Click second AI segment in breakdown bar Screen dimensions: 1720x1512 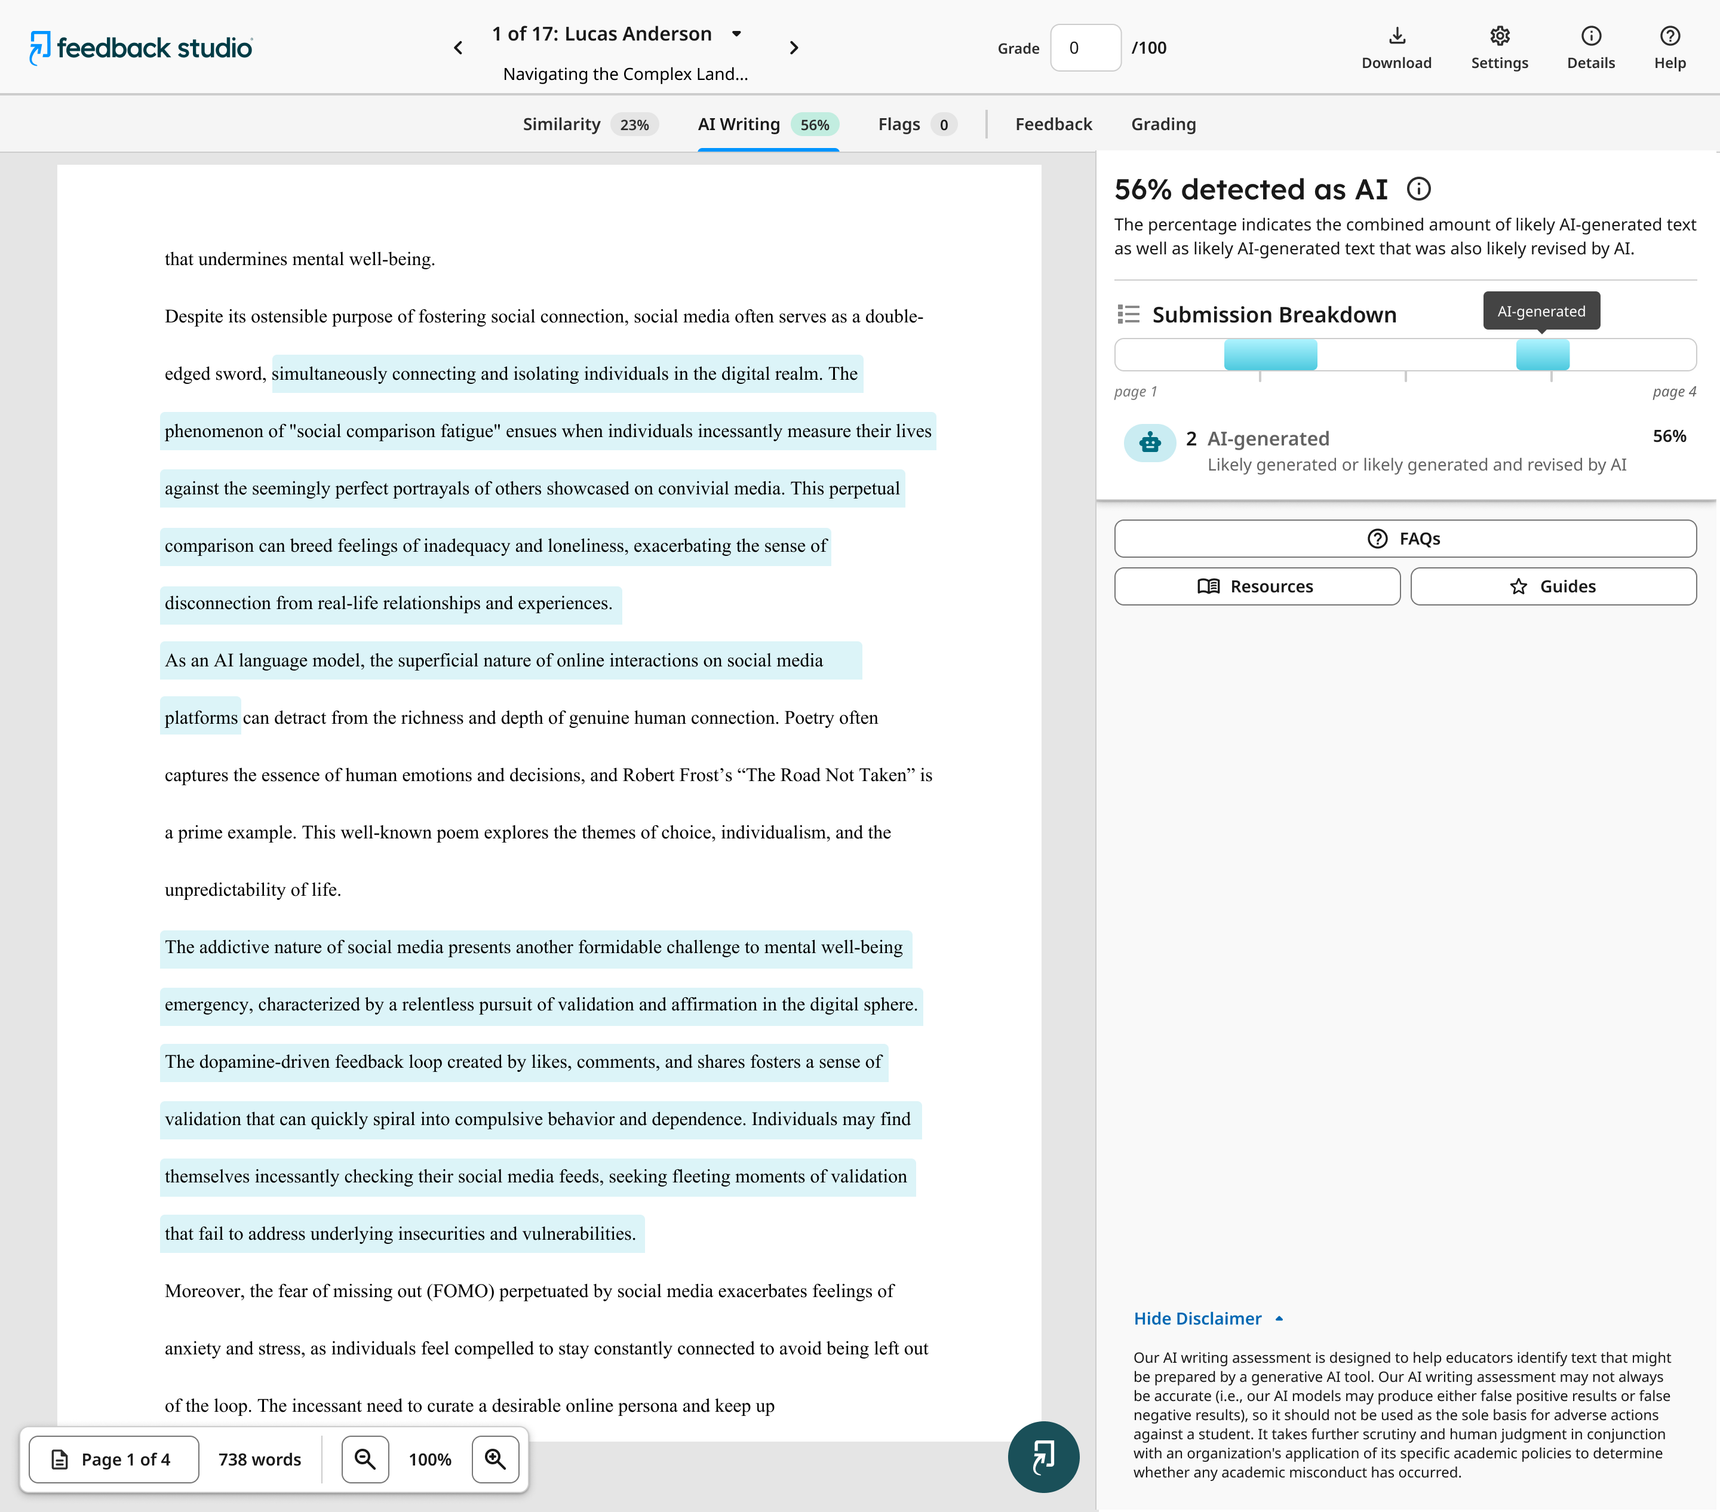point(1542,354)
